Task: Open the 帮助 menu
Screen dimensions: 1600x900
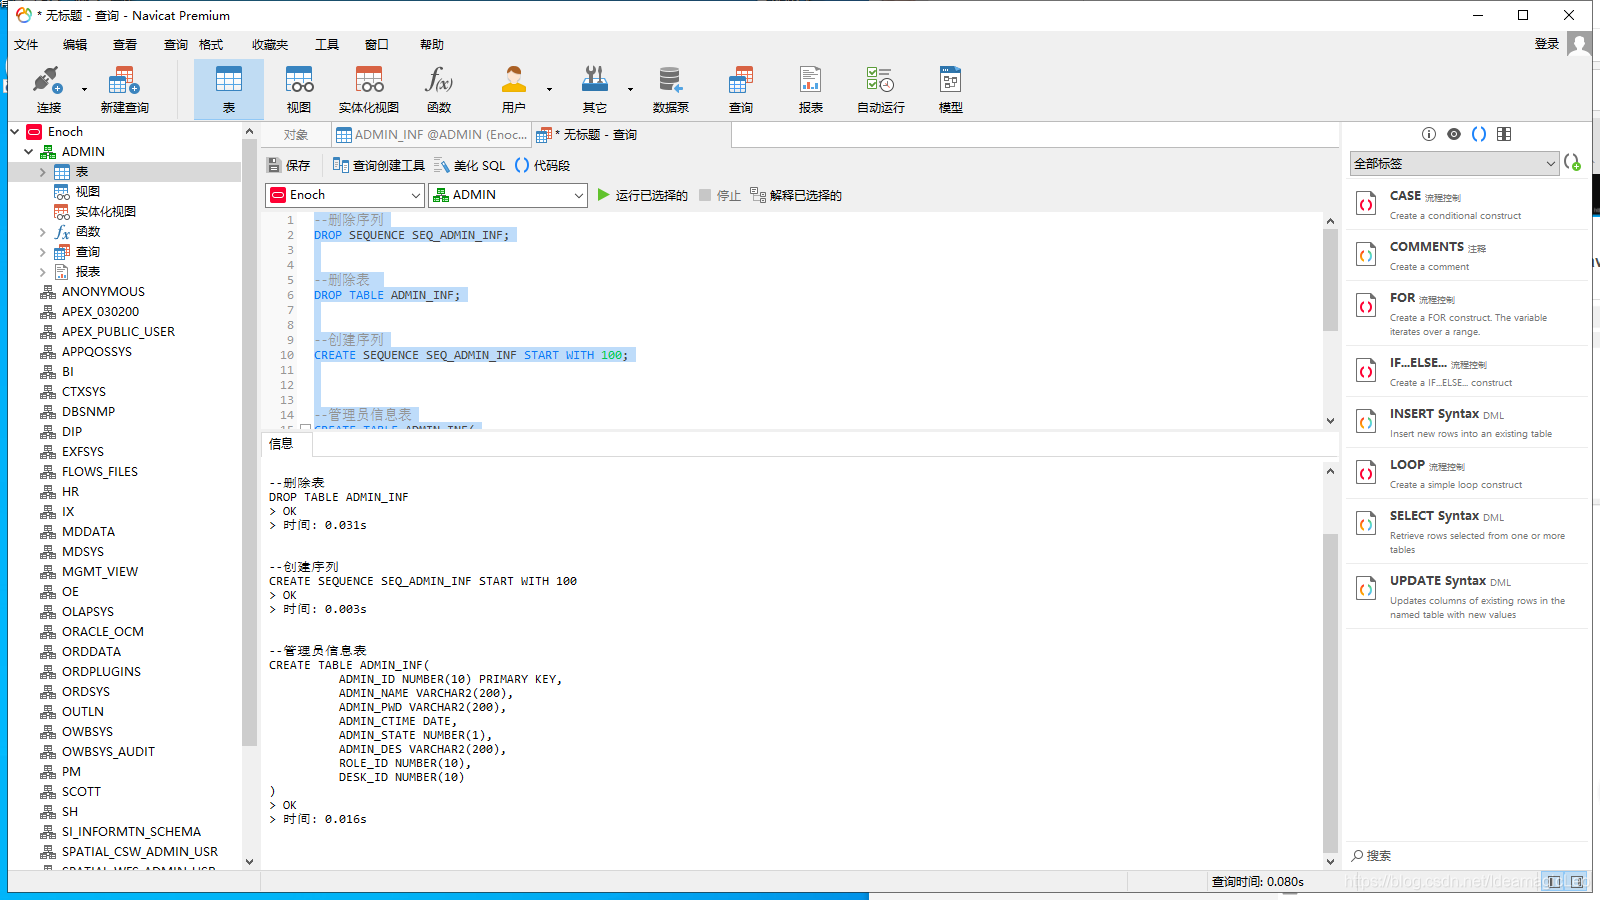Action: coord(432,44)
